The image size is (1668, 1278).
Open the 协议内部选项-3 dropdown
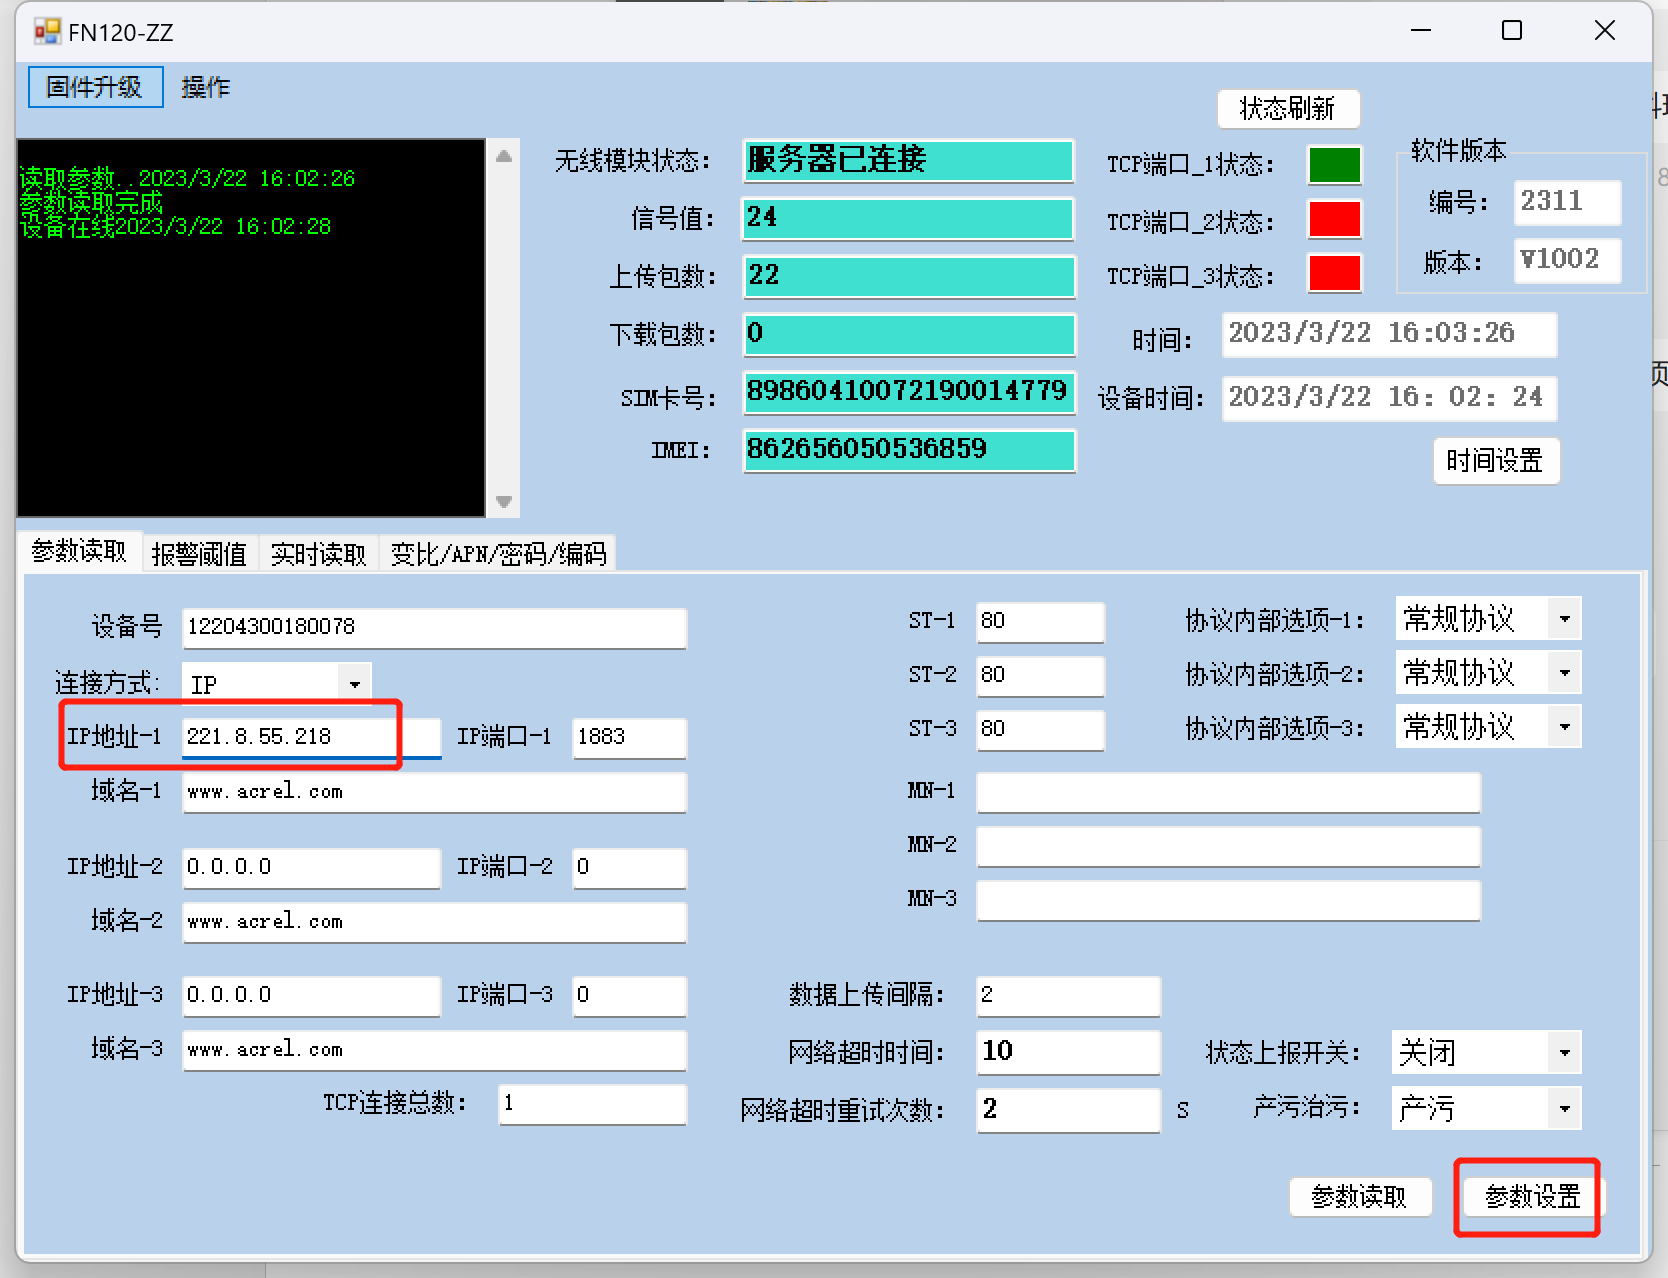[x=1564, y=727]
